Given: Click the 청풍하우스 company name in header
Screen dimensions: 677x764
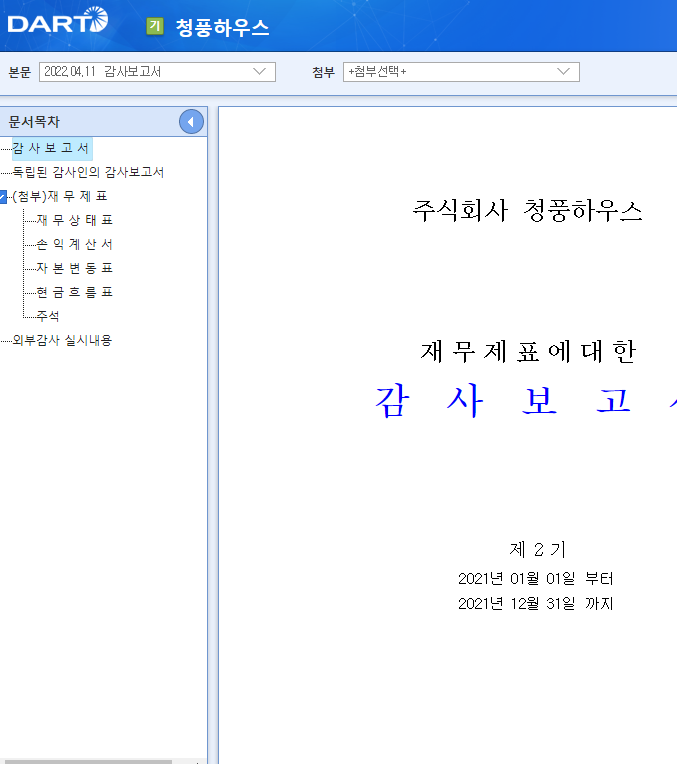Looking at the screenshot, I should (x=222, y=27).
